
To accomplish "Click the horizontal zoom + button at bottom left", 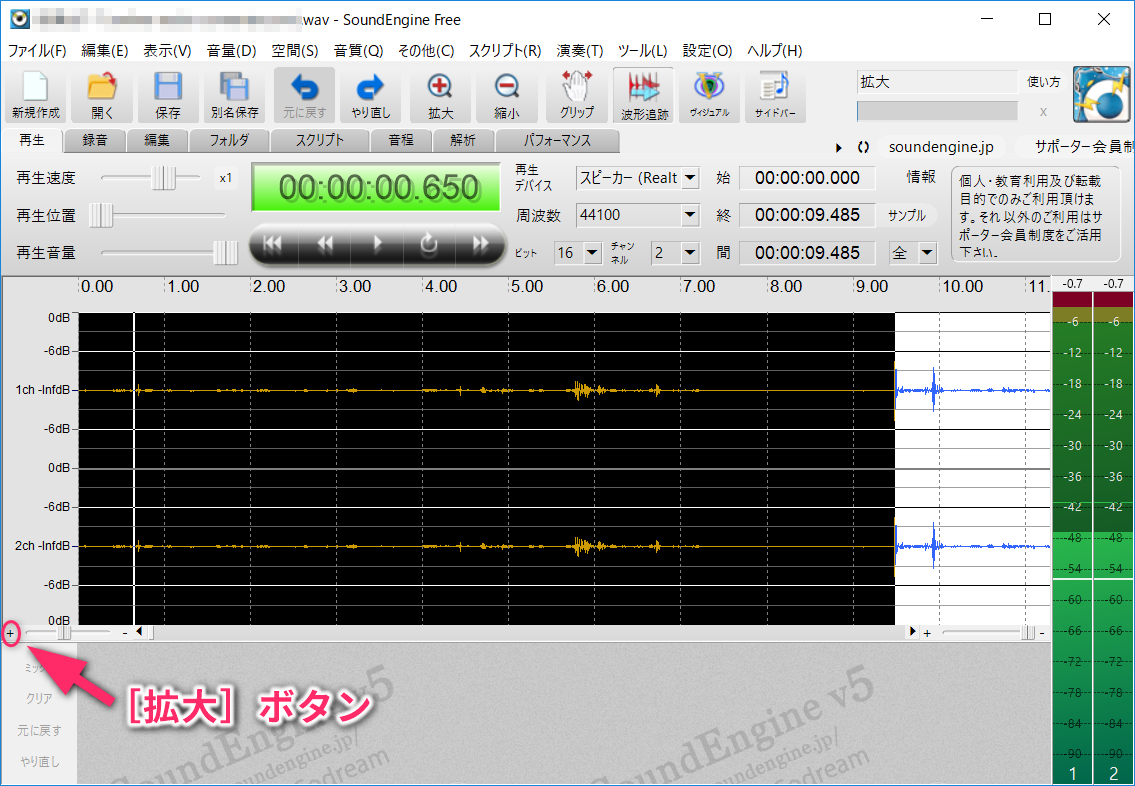I will 10,633.
